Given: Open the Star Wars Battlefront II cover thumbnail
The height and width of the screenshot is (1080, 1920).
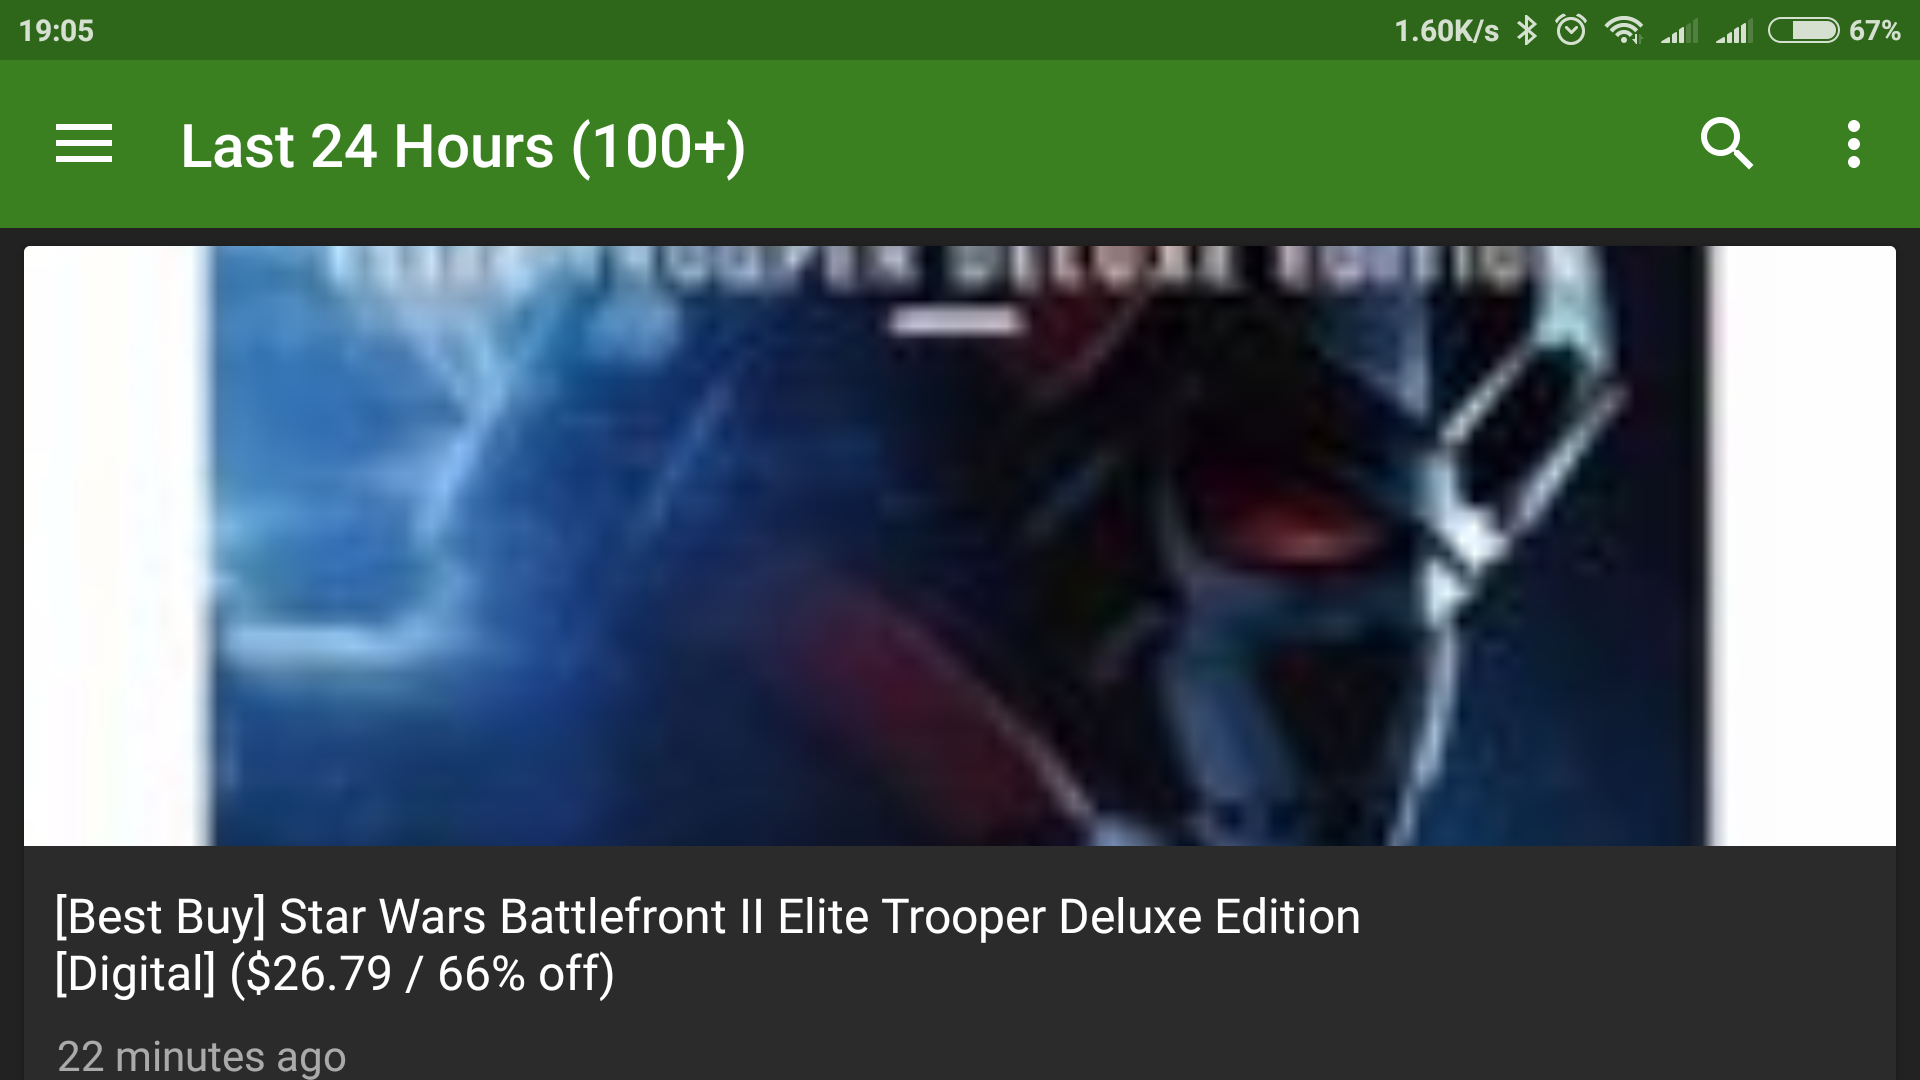Looking at the screenshot, I should (x=960, y=546).
